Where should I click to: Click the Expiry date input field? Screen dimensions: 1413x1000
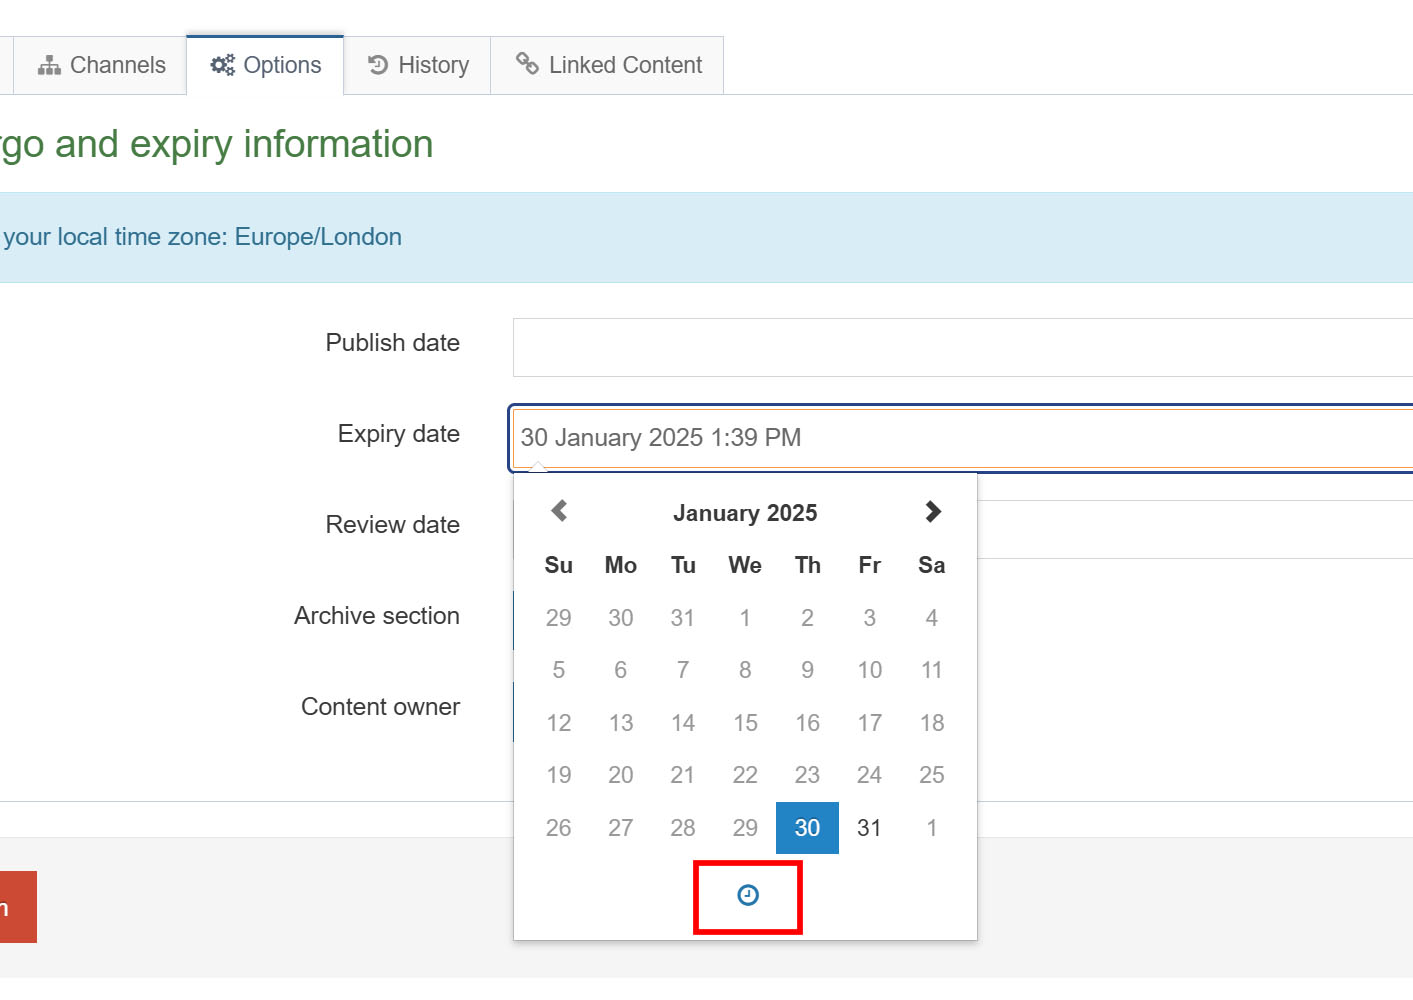pos(960,438)
